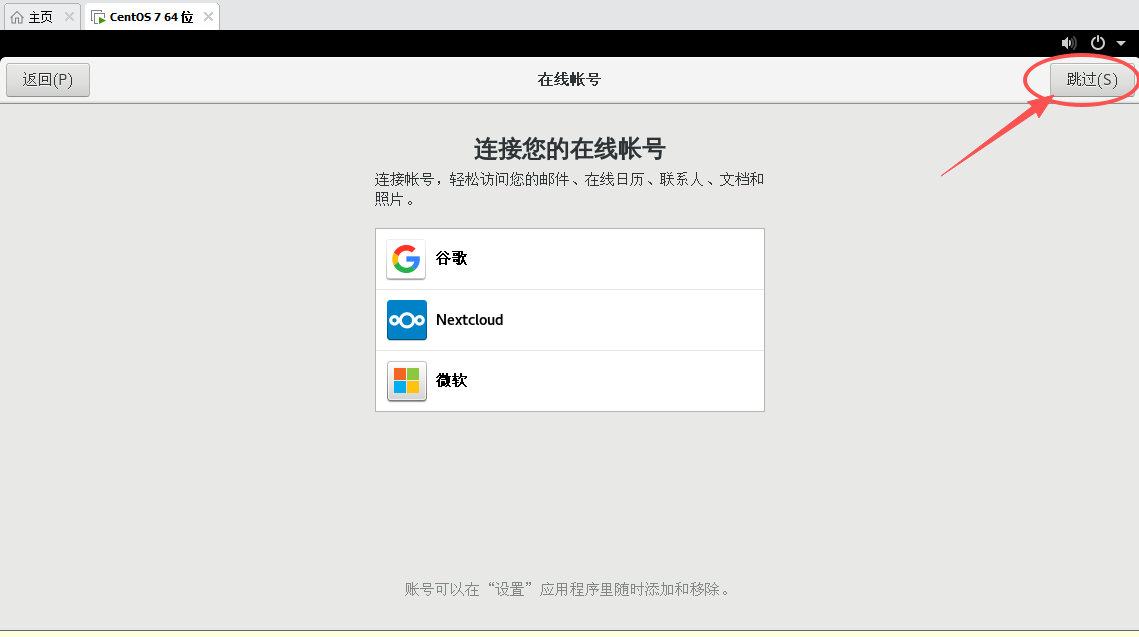Click the 账号可以在“设置” footer note

click(569, 589)
